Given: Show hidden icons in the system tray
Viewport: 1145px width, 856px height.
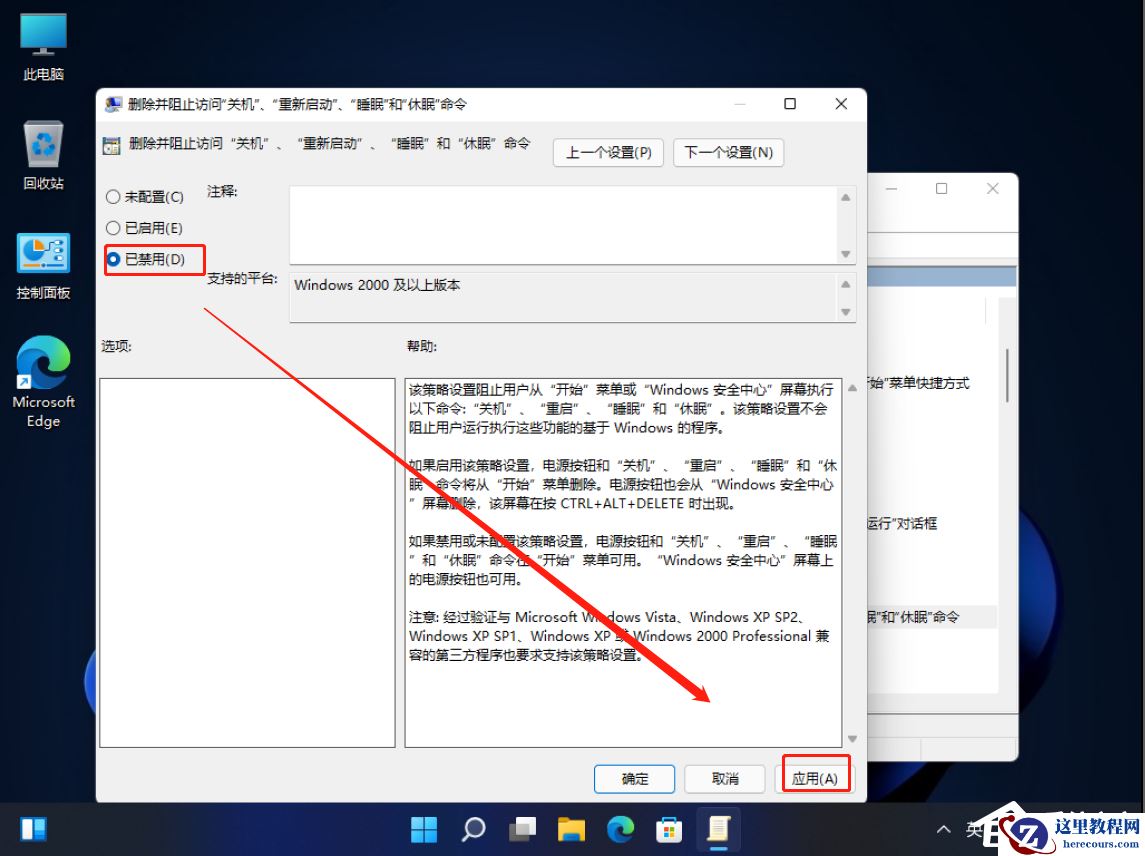Looking at the screenshot, I should pyautogui.click(x=943, y=828).
